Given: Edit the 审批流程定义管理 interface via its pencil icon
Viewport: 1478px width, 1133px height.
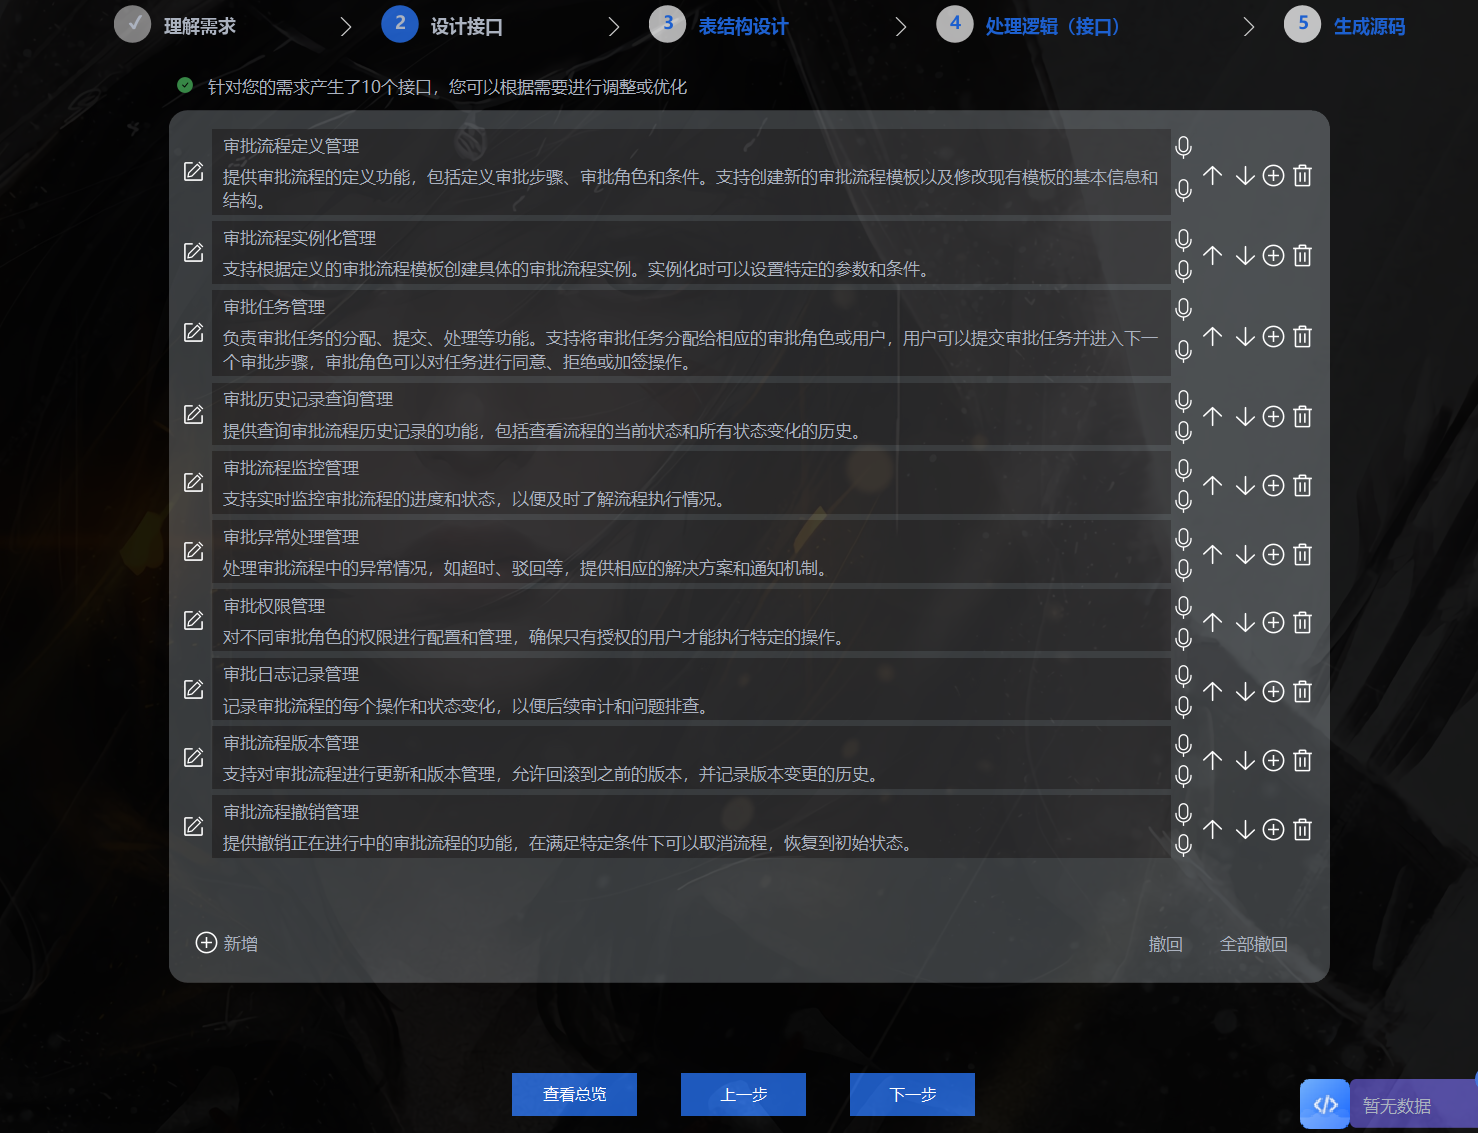Looking at the screenshot, I should click(x=193, y=172).
